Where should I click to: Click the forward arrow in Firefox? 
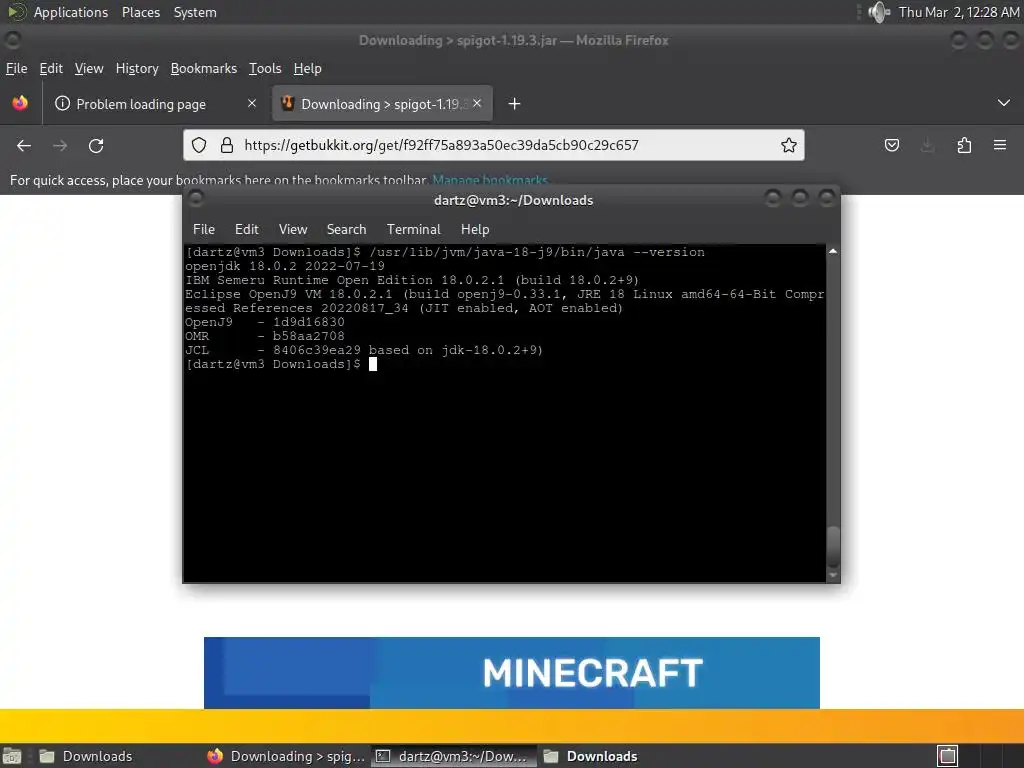pos(60,146)
